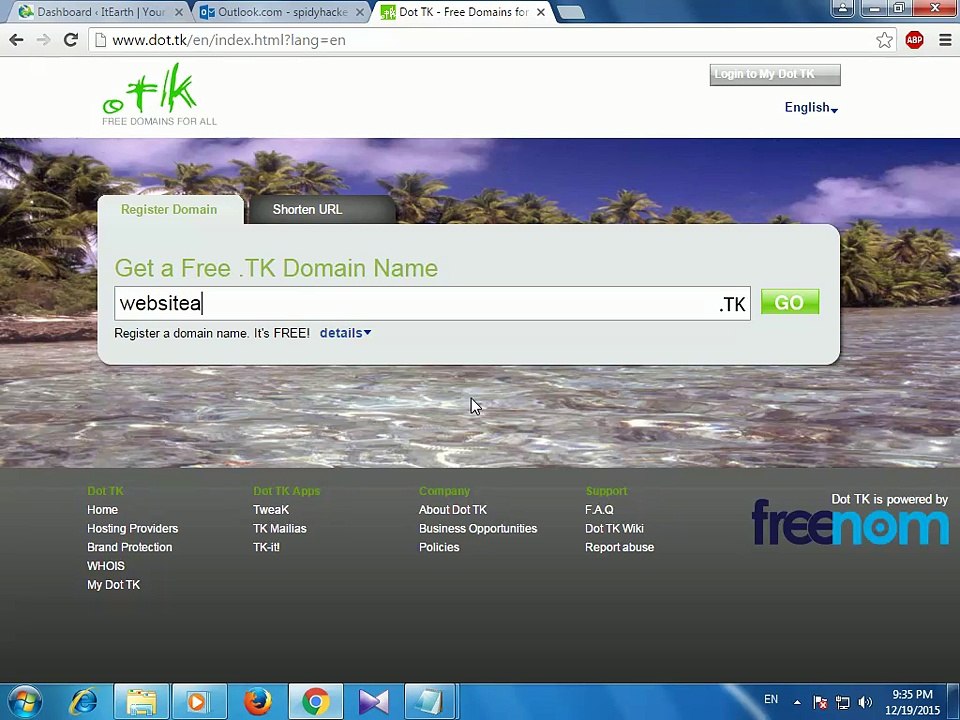Open Windows Media Player taskbar icon
The height and width of the screenshot is (720, 960).
(199, 702)
